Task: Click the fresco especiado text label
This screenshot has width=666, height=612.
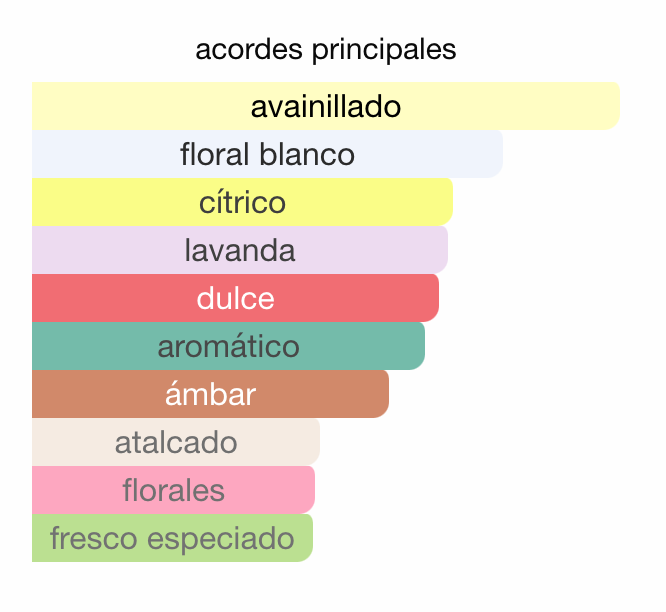Action: (172, 539)
